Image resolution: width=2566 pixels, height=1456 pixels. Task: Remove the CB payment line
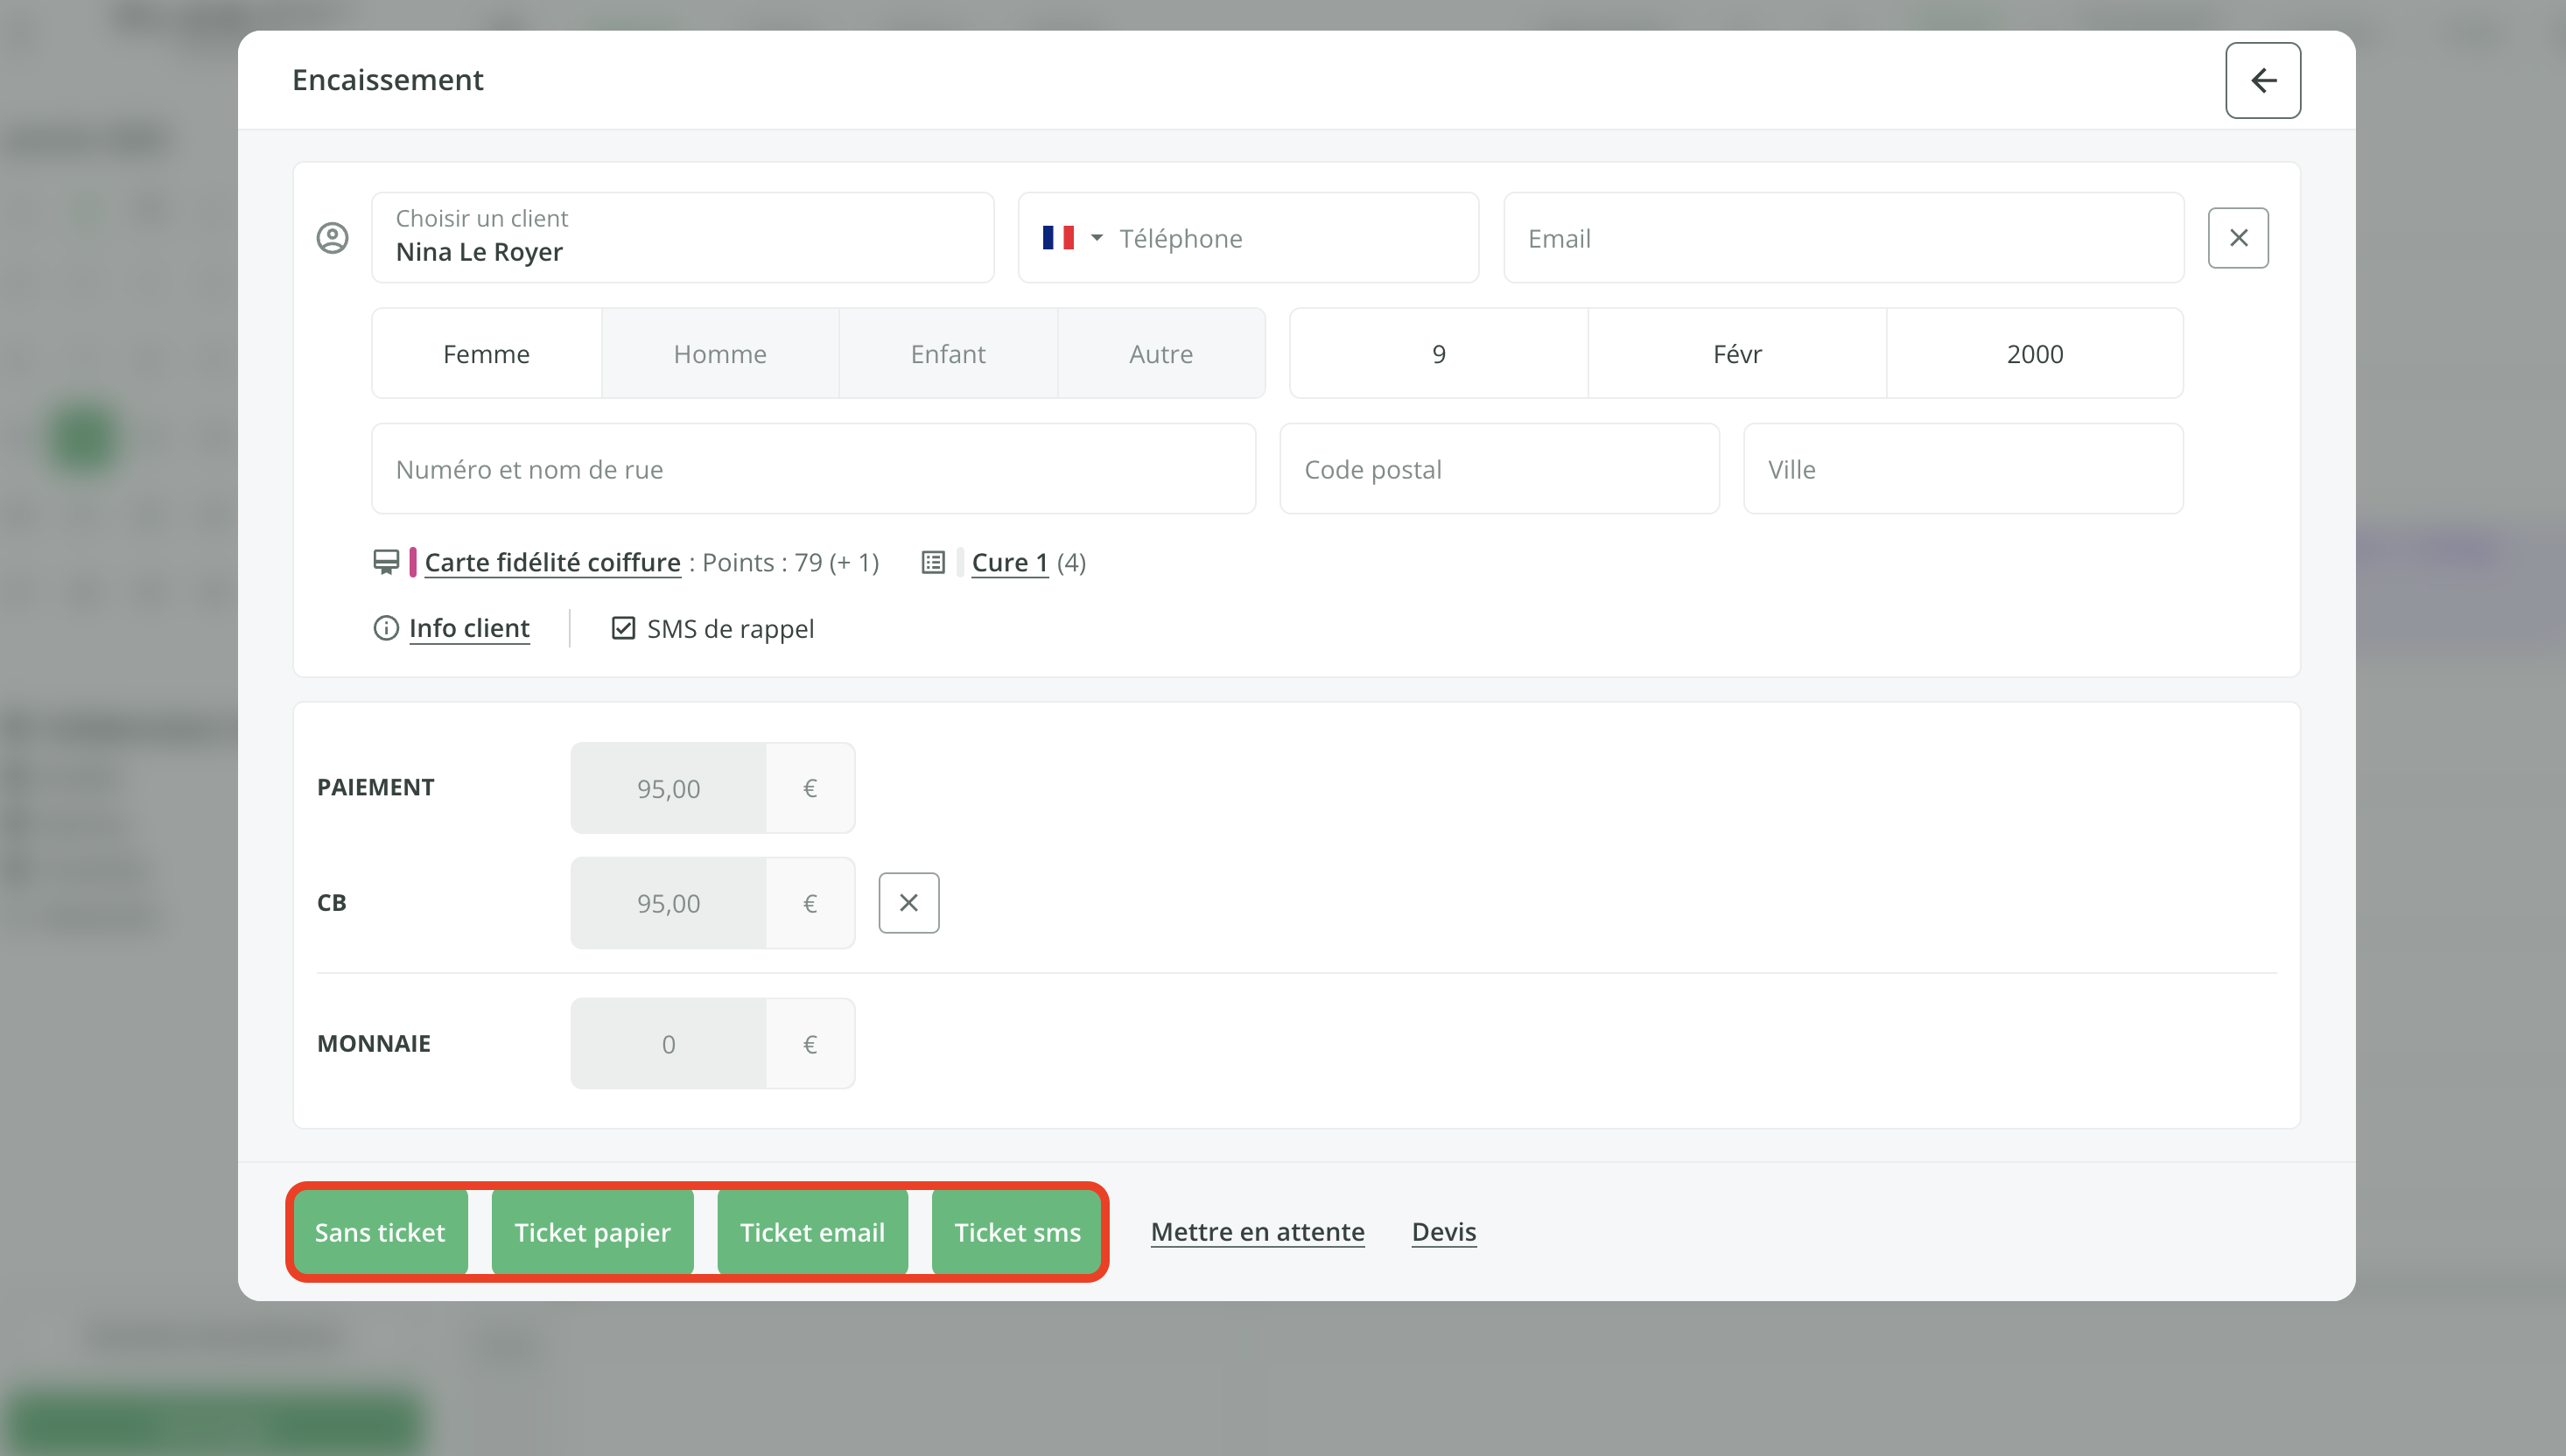(x=908, y=903)
